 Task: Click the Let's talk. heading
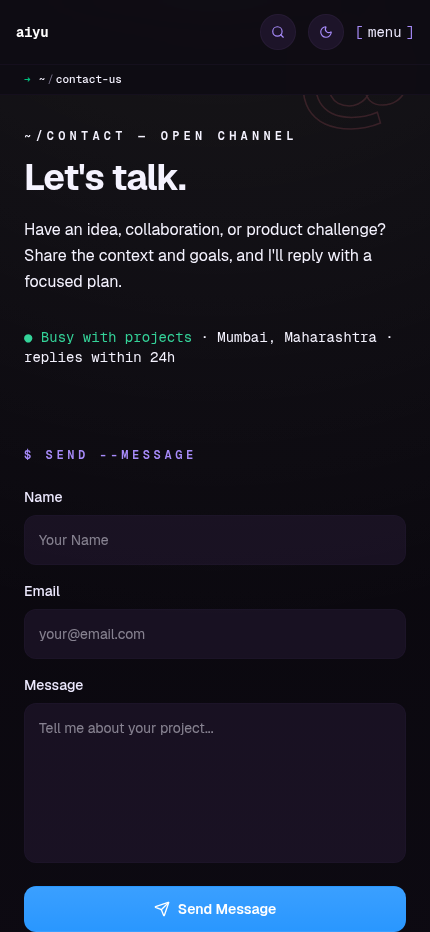pos(105,178)
